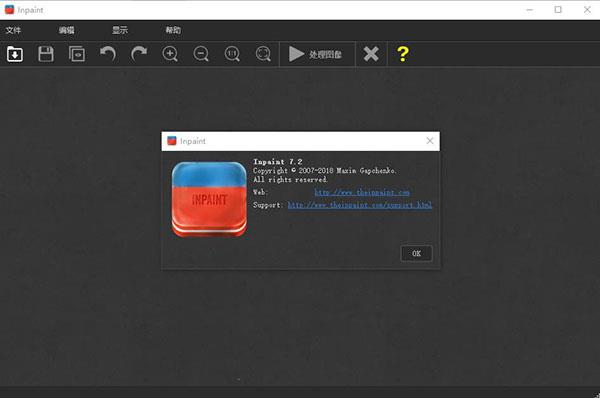The height and width of the screenshot is (398, 600).
Task: Fit image to window with zoom icon
Action: tap(263, 54)
